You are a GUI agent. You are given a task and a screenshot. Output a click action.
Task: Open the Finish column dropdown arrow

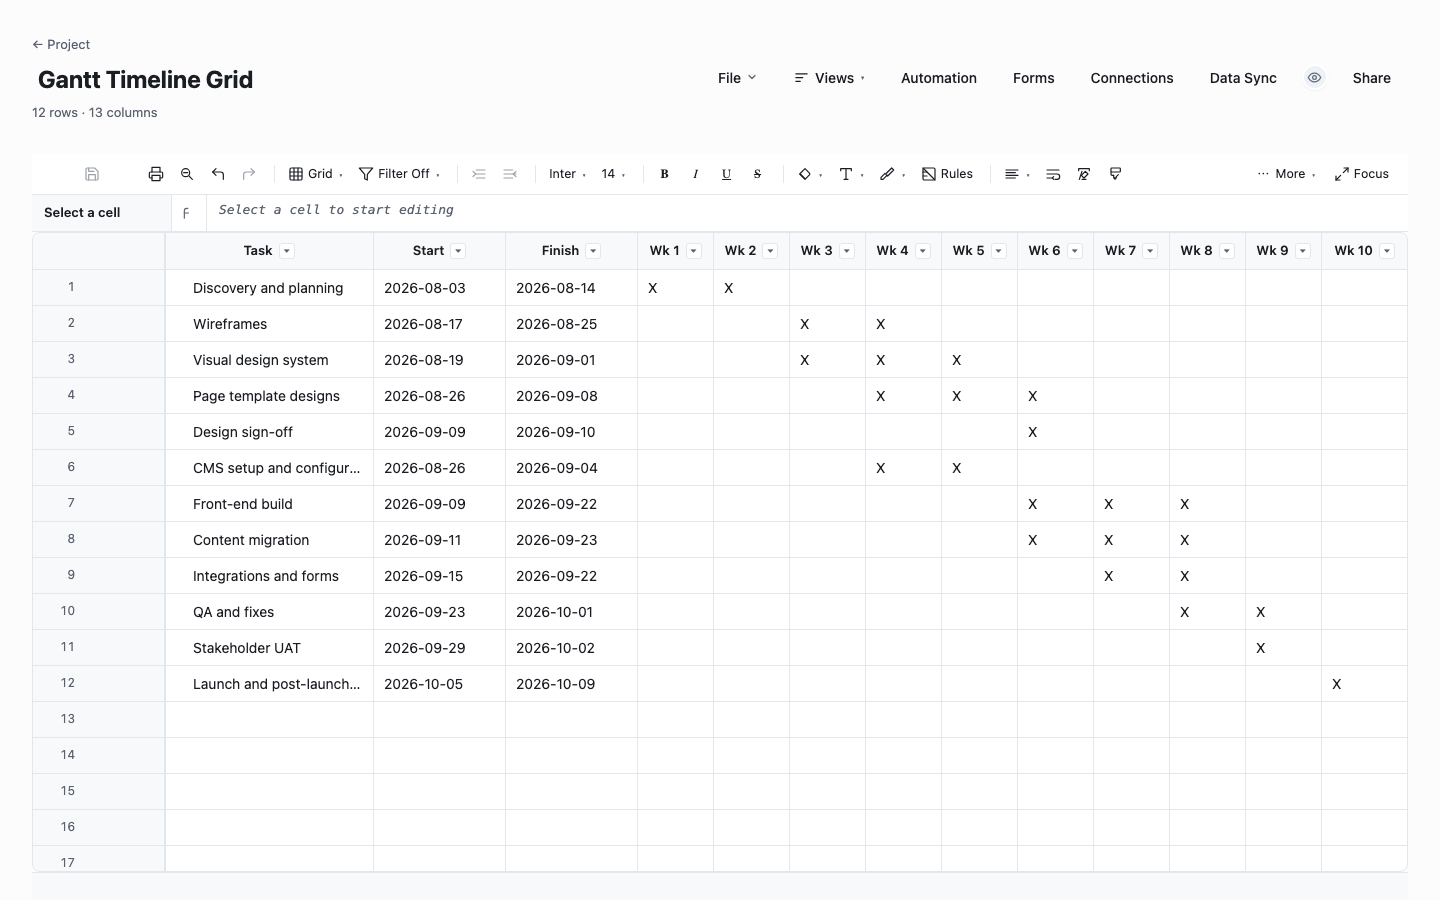click(593, 251)
